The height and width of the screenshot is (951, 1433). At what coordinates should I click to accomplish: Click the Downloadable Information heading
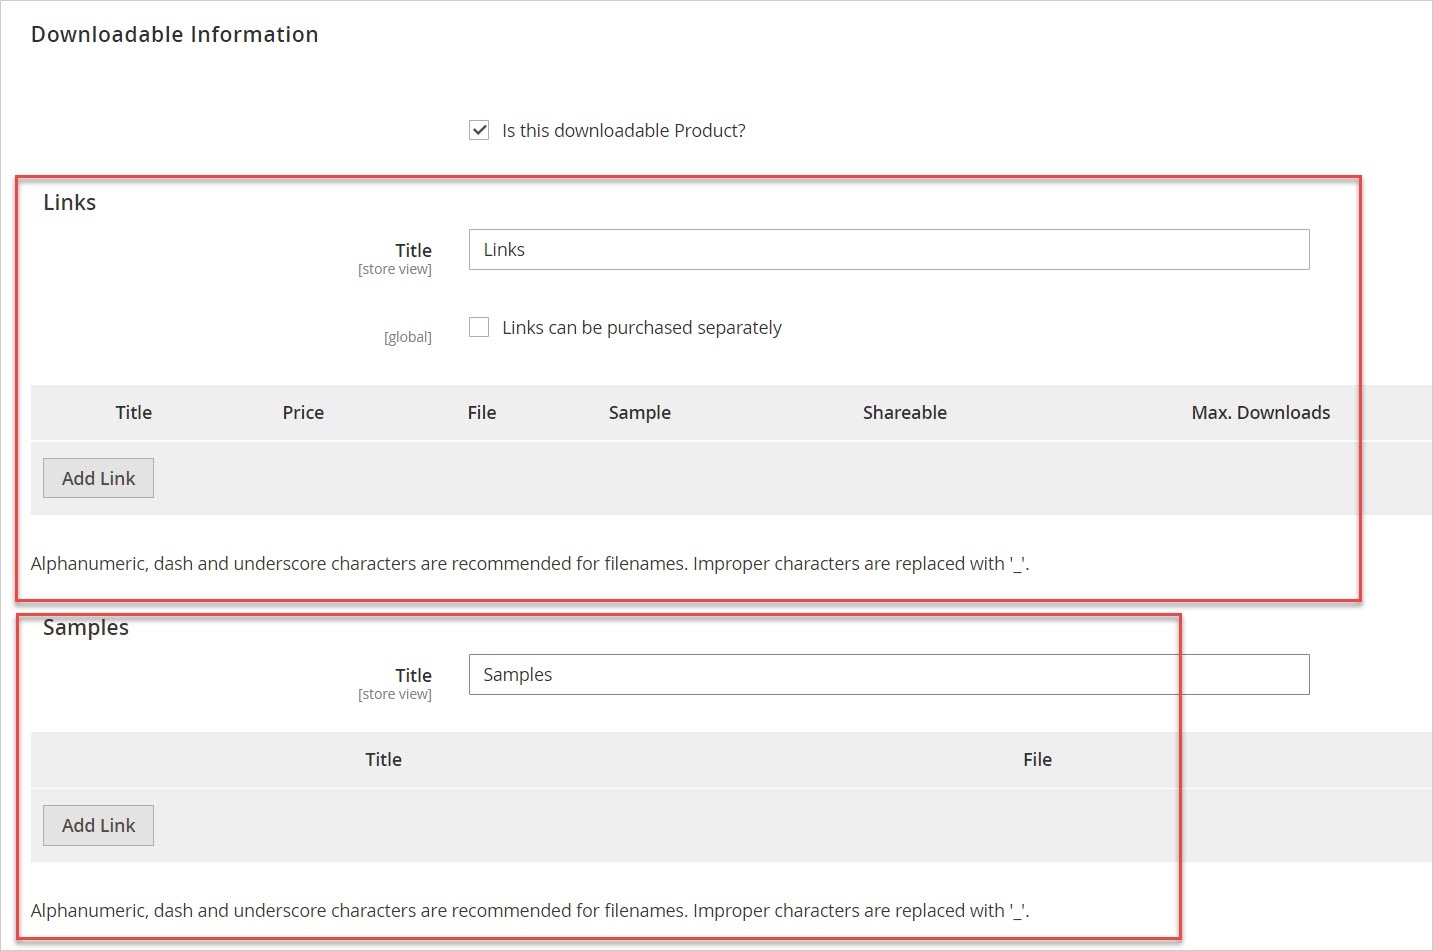coord(175,33)
